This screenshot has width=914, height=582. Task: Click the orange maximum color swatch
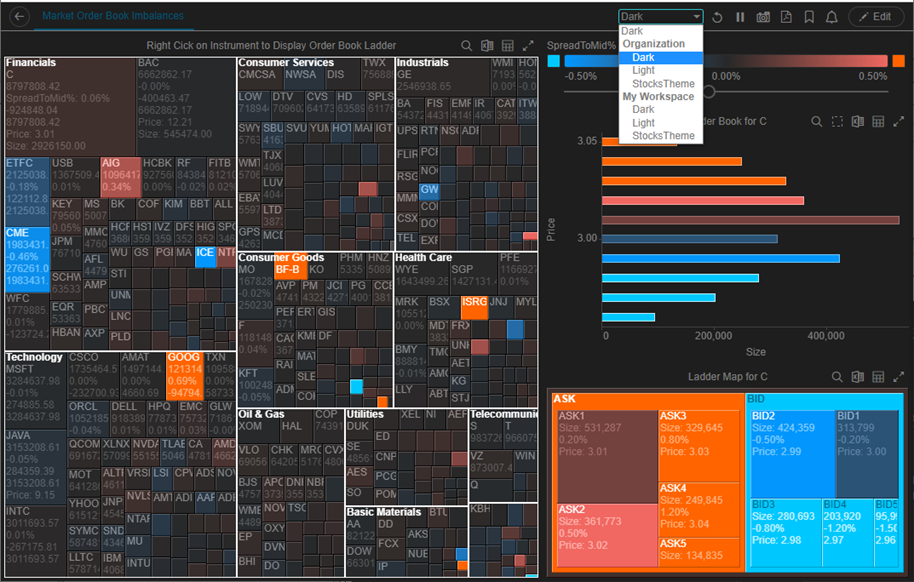click(x=898, y=61)
